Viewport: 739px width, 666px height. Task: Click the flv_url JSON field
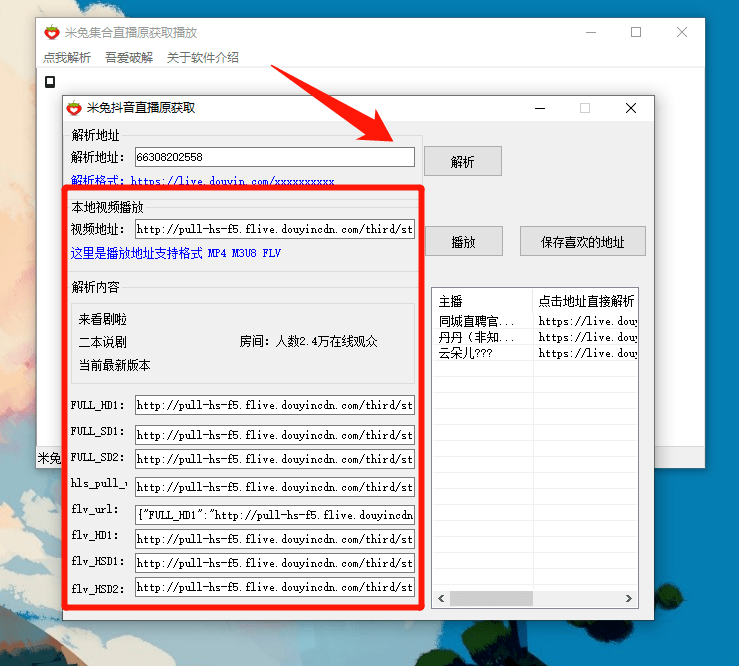click(275, 515)
